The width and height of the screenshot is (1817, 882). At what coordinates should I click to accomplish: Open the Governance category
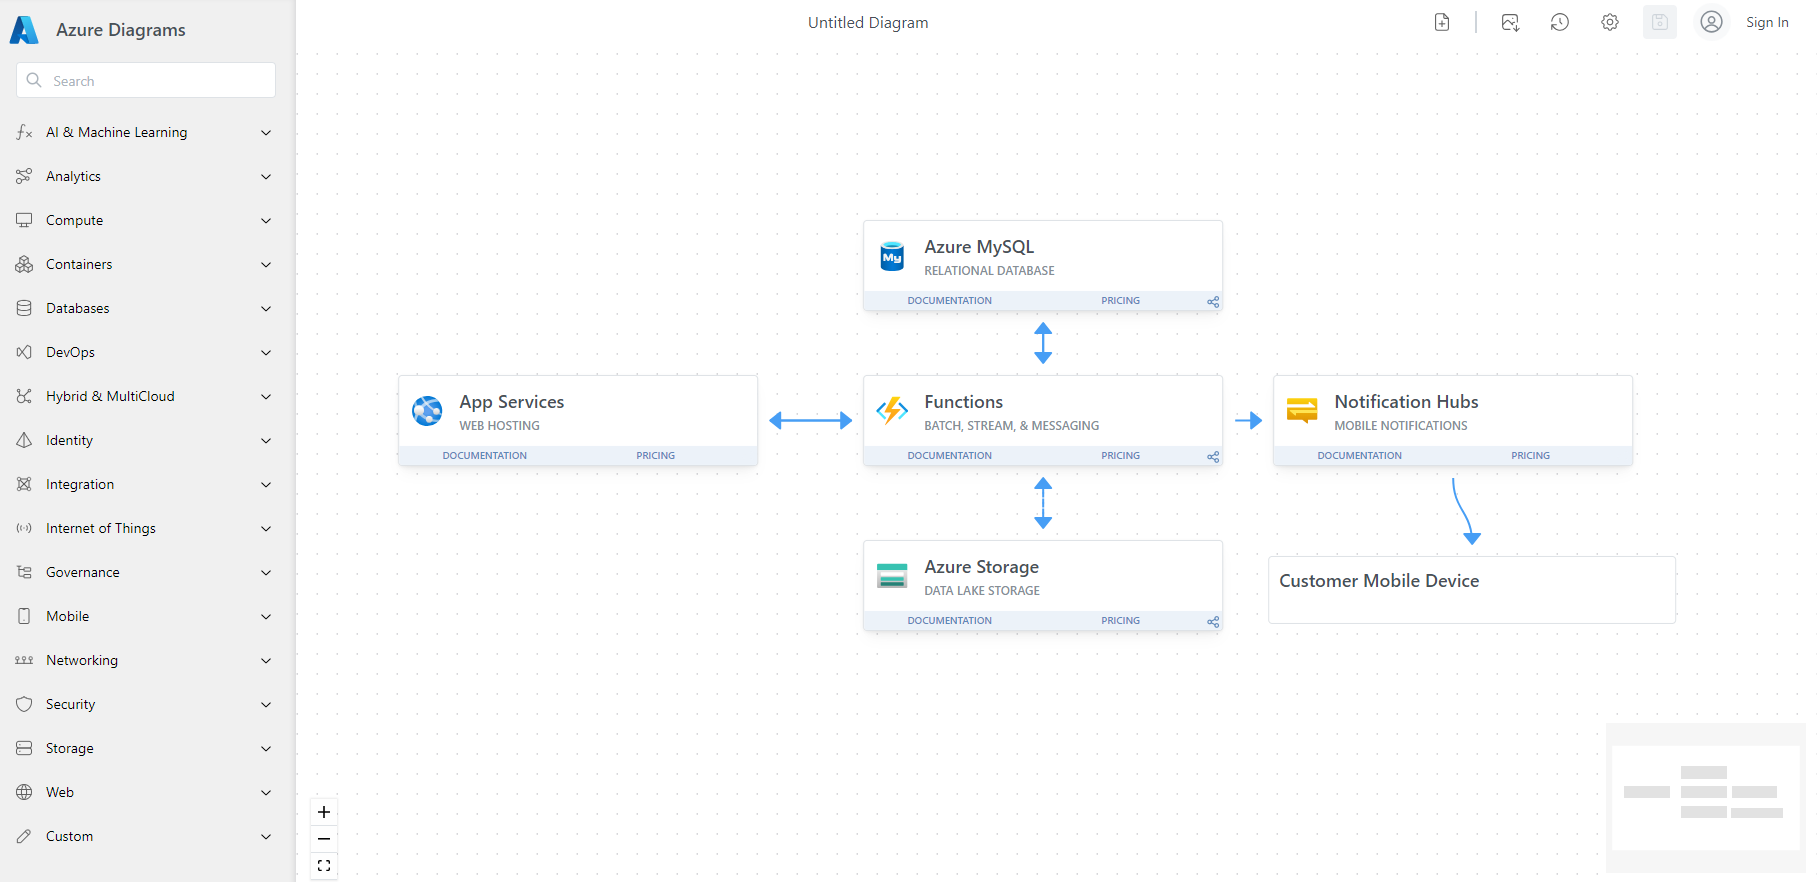(x=145, y=572)
